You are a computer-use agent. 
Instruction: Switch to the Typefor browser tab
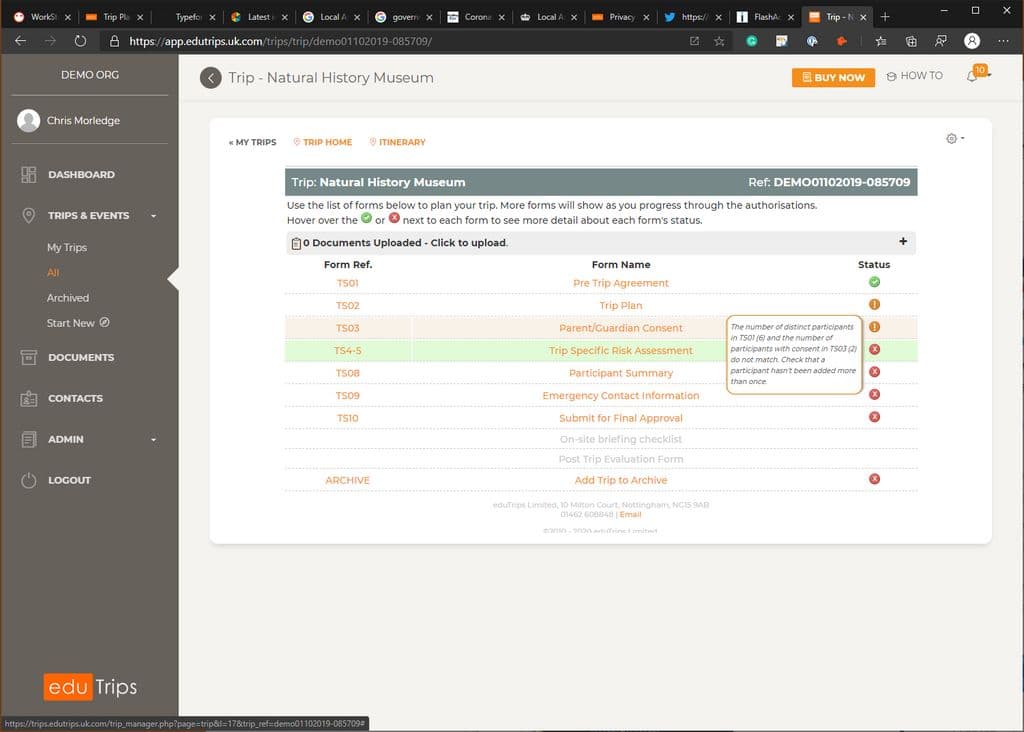pyautogui.click(x=188, y=17)
